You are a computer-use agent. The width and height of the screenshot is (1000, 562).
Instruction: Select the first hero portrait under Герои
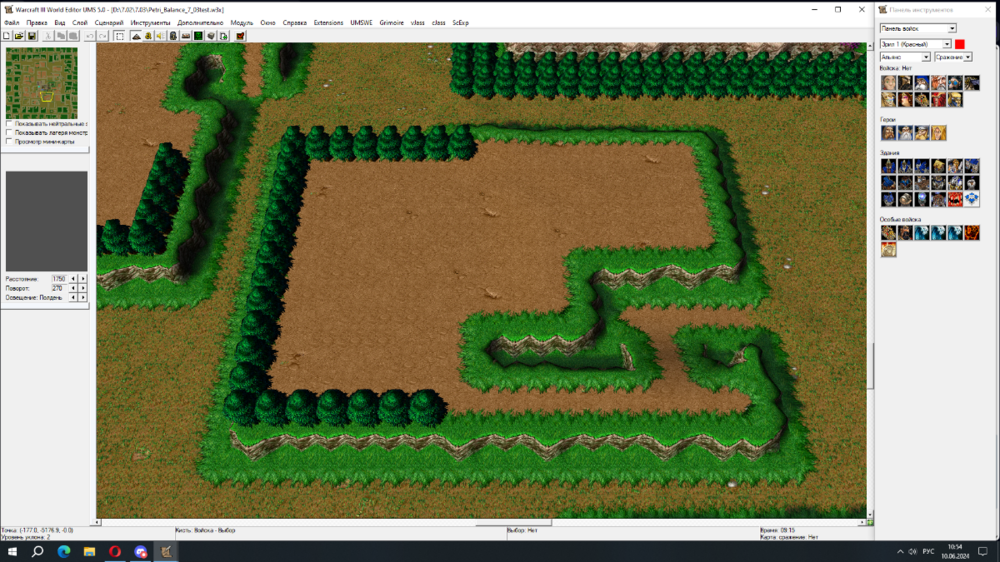coord(889,133)
